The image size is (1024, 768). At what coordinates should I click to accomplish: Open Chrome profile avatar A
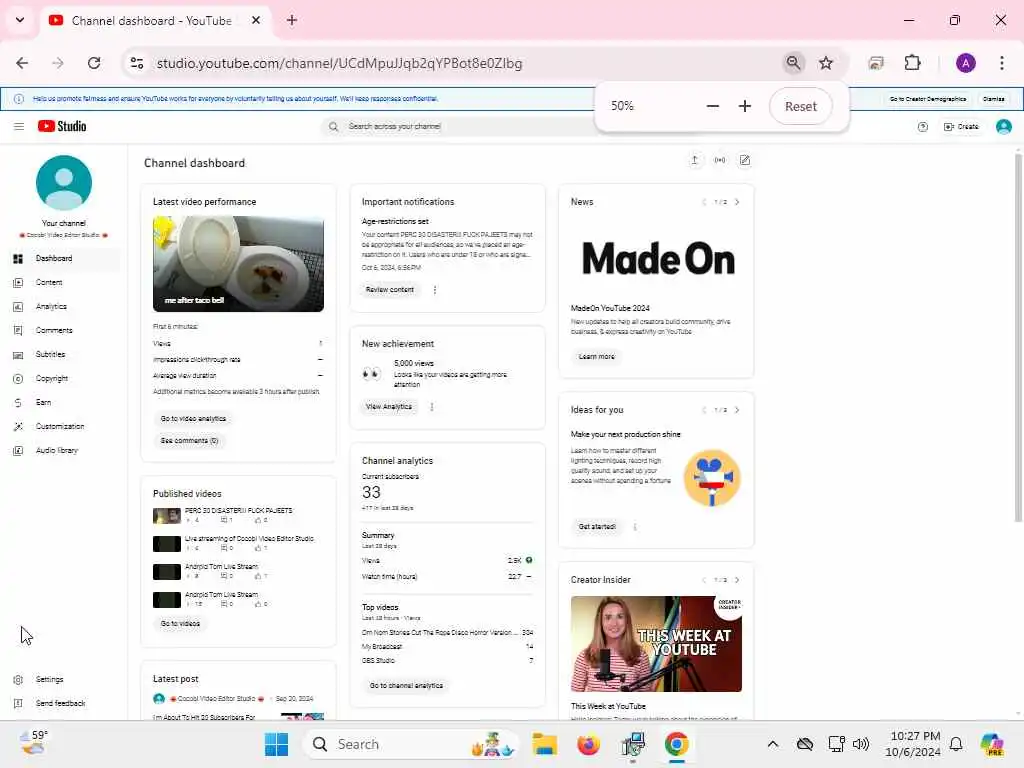(x=966, y=63)
